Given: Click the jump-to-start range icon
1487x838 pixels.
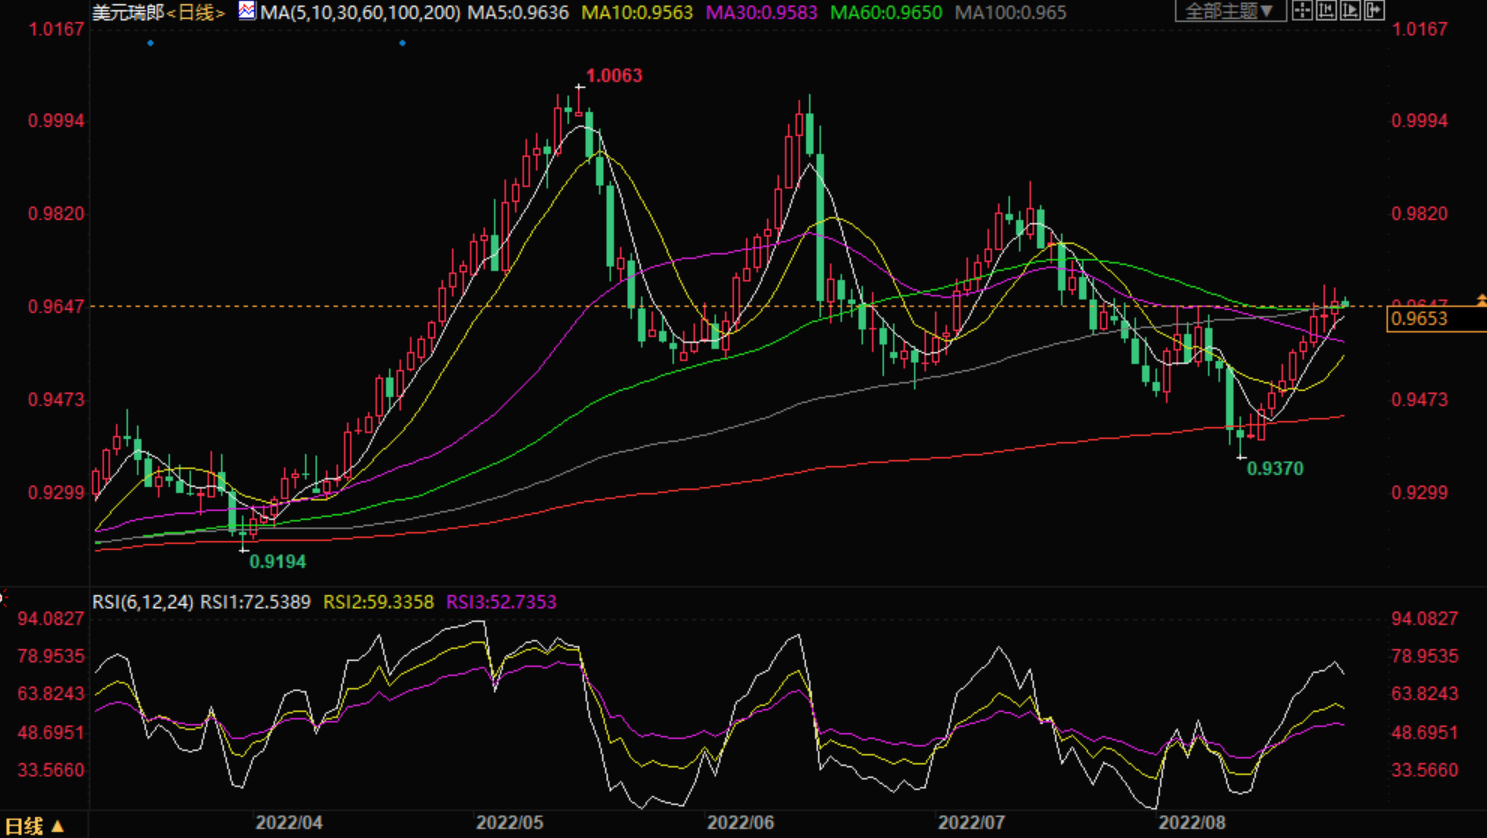Looking at the screenshot, I should (1326, 11).
